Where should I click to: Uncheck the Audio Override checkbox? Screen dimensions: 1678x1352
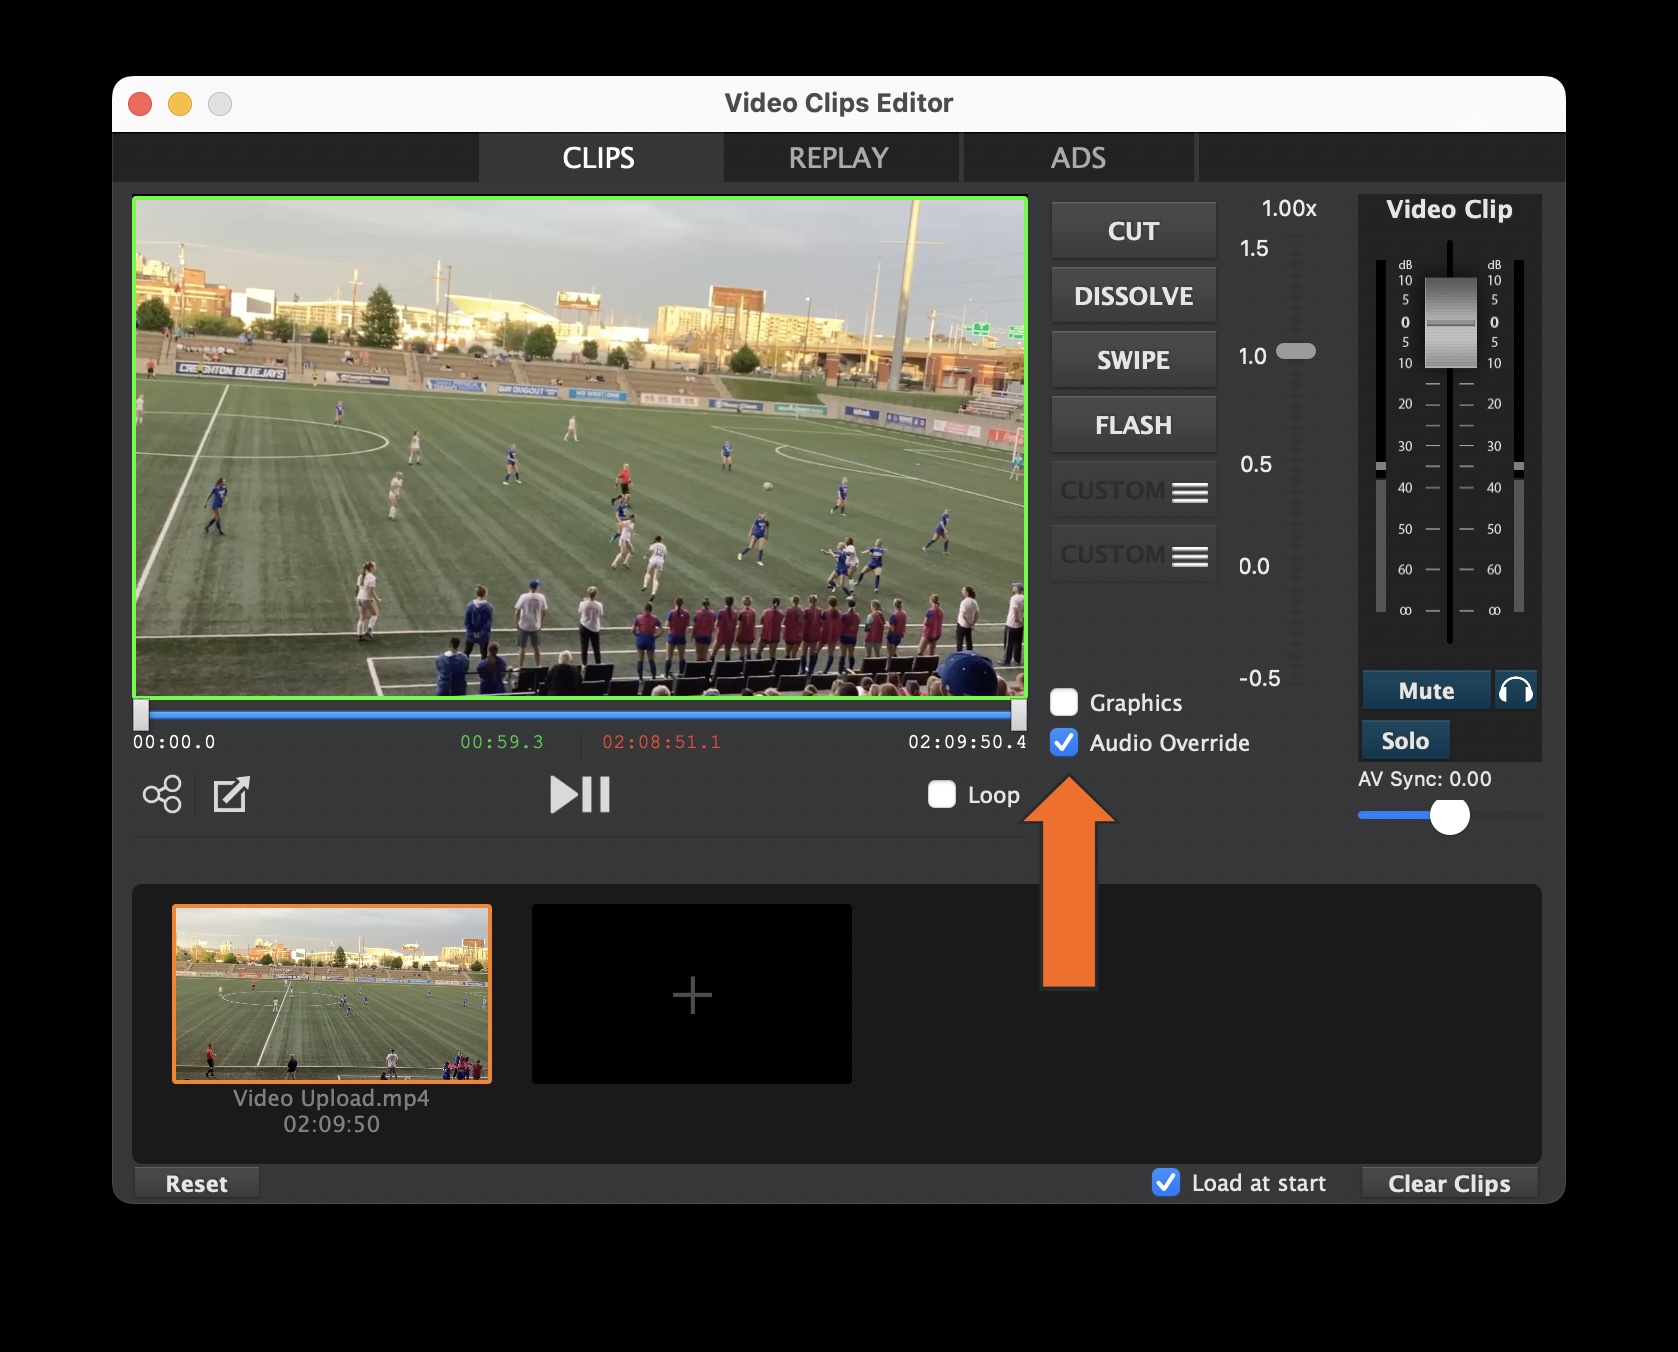pos(1064,743)
